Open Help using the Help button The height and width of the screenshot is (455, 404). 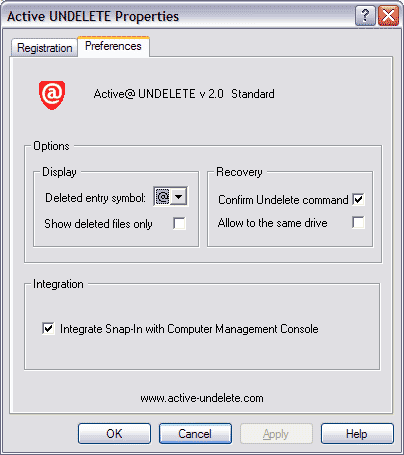[357, 434]
